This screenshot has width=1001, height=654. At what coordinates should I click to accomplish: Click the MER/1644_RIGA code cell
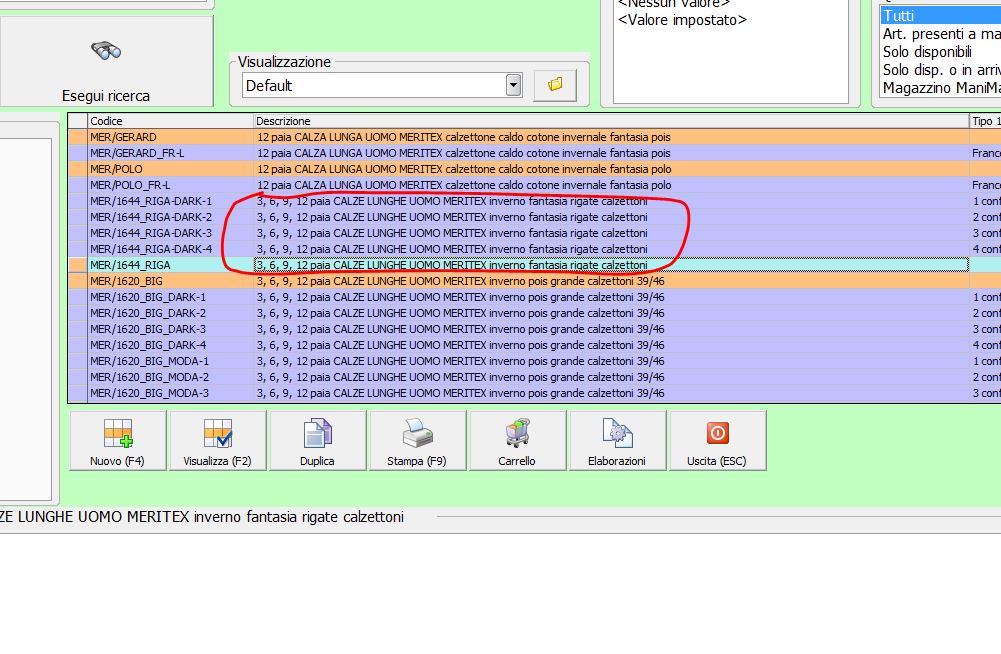pyautogui.click(x=170, y=265)
